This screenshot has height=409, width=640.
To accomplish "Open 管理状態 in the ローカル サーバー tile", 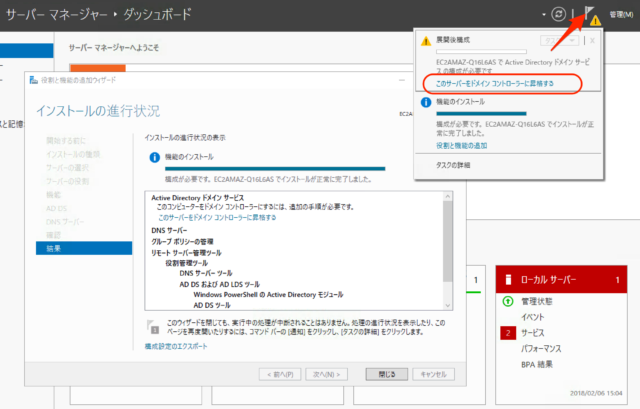I will point(537,302).
